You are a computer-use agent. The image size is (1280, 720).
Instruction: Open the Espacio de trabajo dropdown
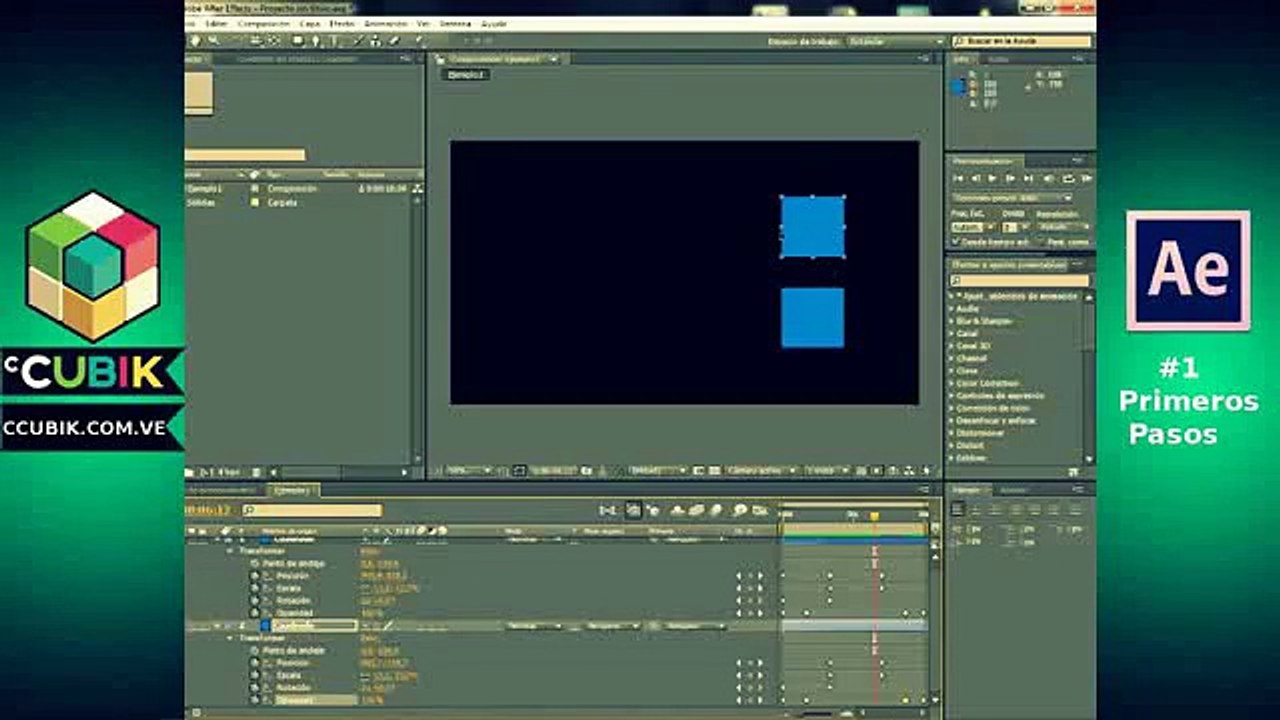[x=895, y=41]
